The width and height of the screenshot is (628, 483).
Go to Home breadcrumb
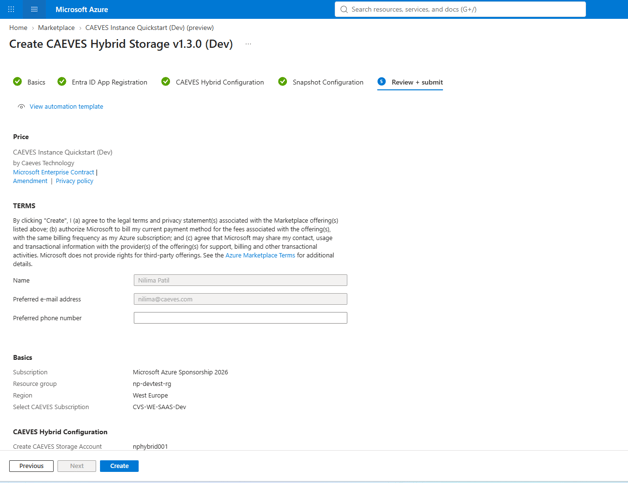pyautogui.click(x=18, y=28)
